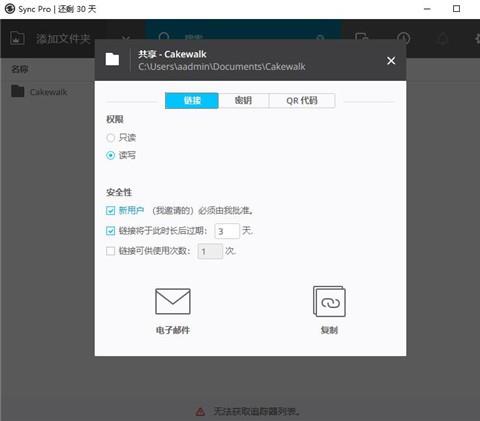The height and width of the screenshot is (421, 480).
Task: Click the 复制 label under link icon
Action: tap(329, 330)
